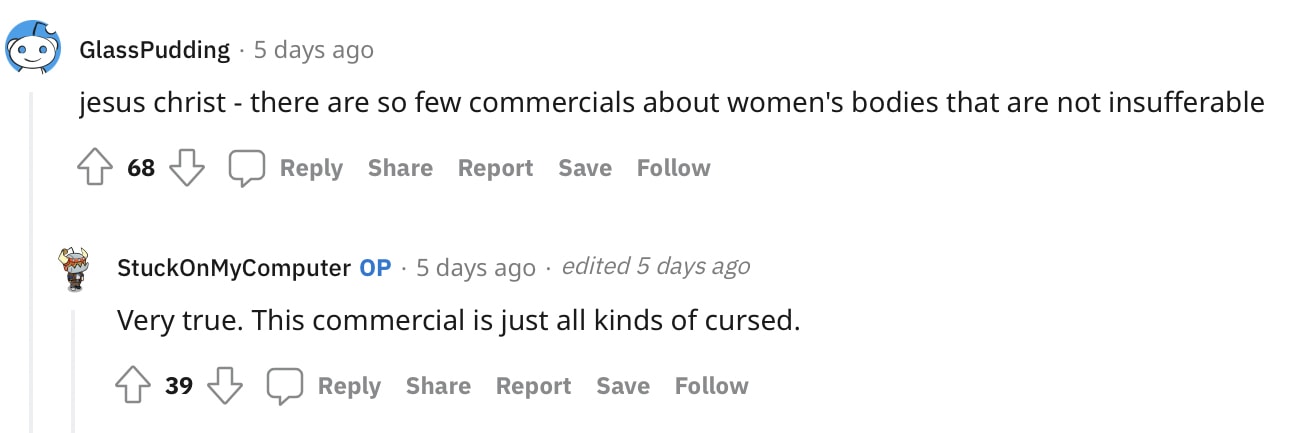Downvote StuckOnMyComputer's reply
The height and width of the screenshot is (433, 1290).
point(224,386)
